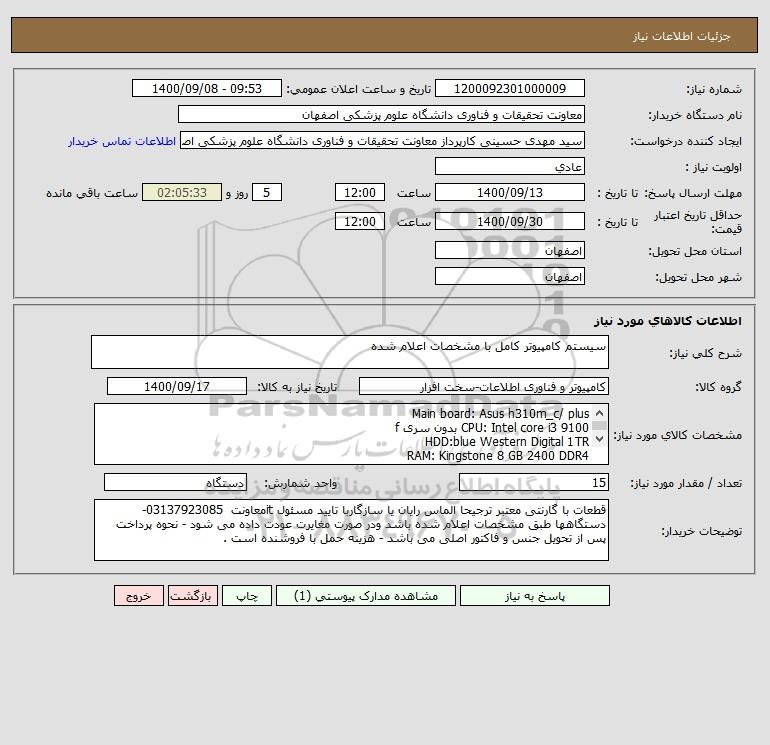
Task: Click the text RAM: Kingstone 8 GB 2400 DDR4
Action: coord(497,456)
